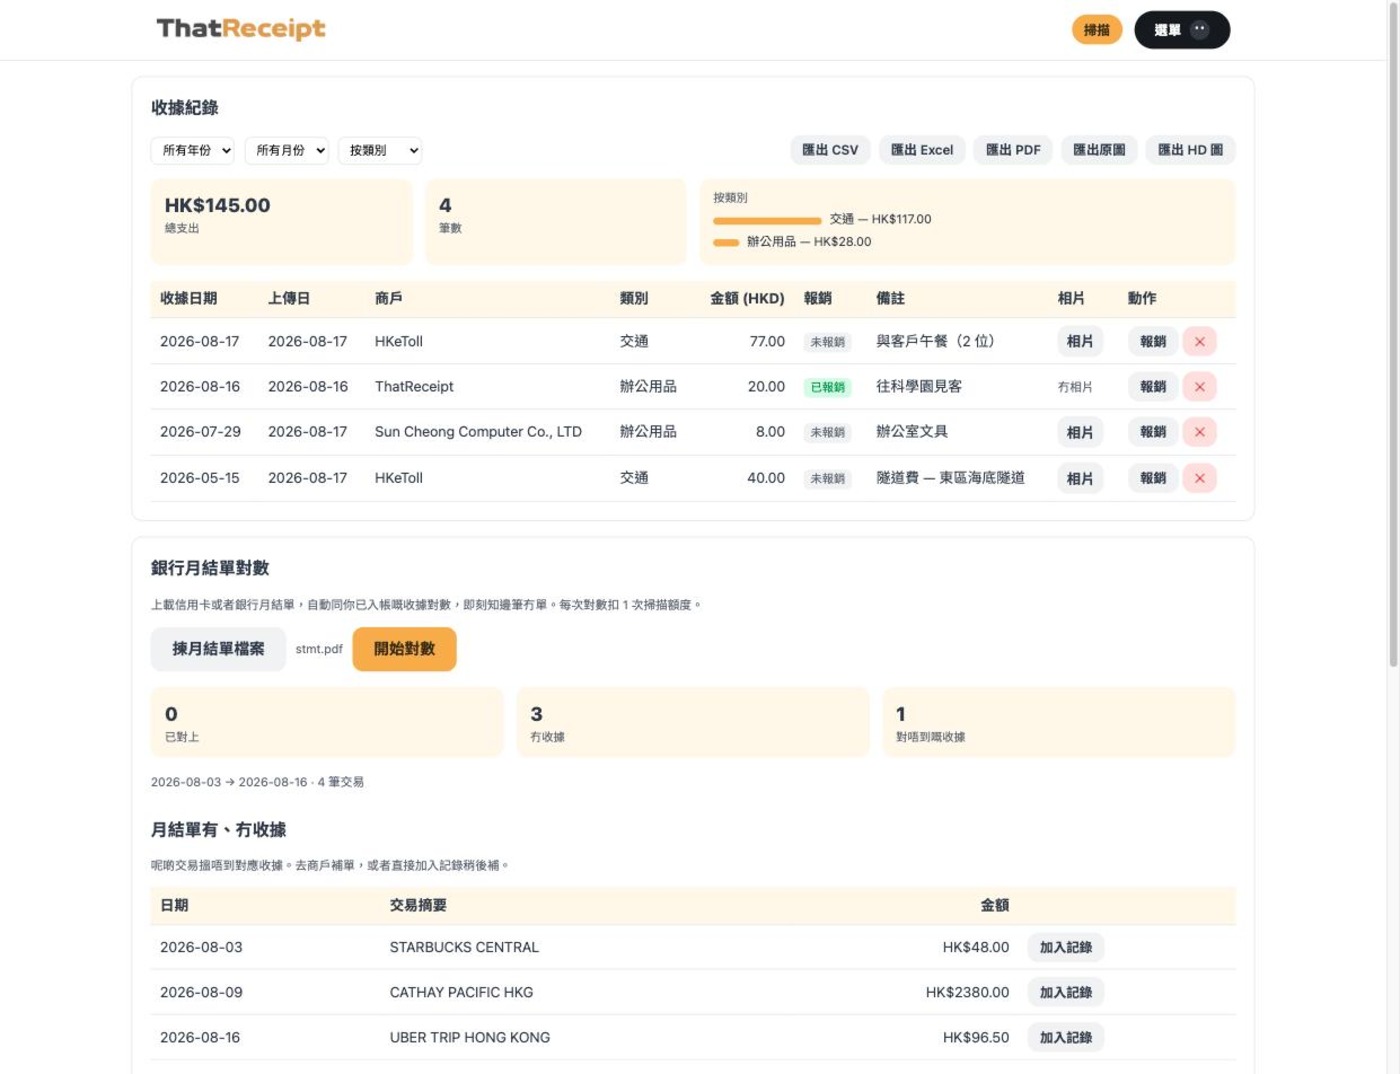Click 冇相片 text in ThatReceipt row
The height and width of the screenshot is (1074, 1400).
tap(1075, 387)
